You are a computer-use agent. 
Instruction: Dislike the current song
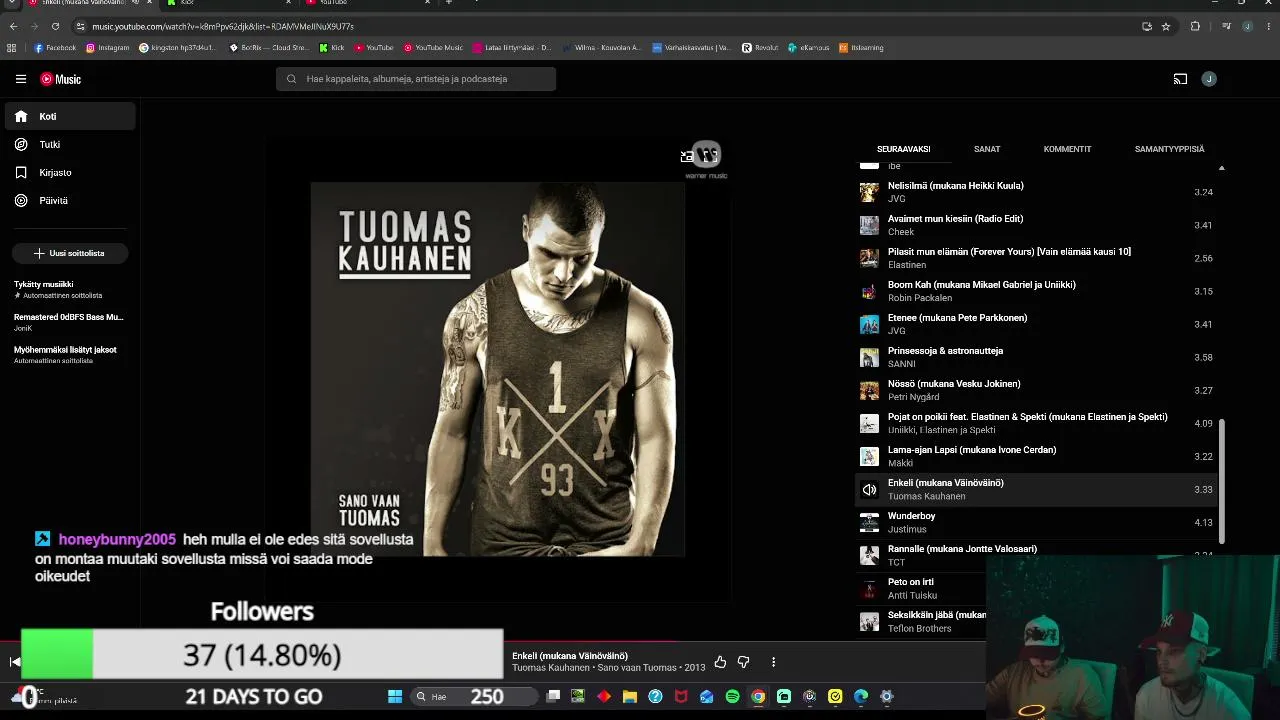[743, 662]
